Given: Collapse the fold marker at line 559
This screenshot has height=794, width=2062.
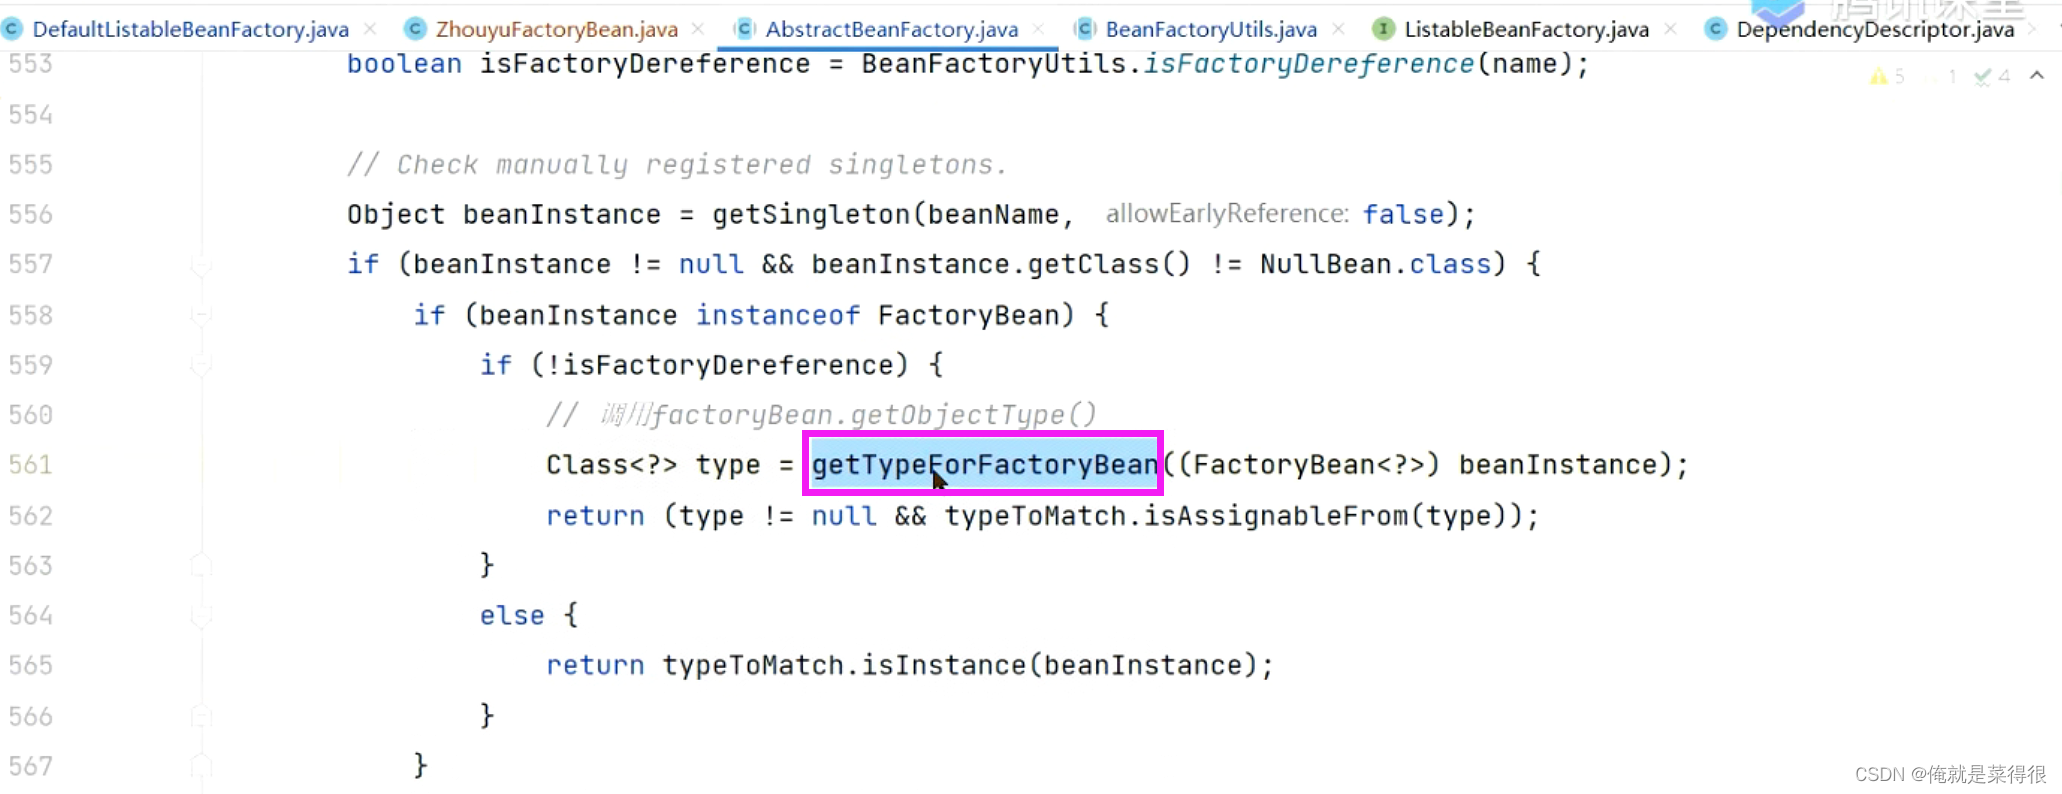Looking at the screenshot, I should coord(201,366).
